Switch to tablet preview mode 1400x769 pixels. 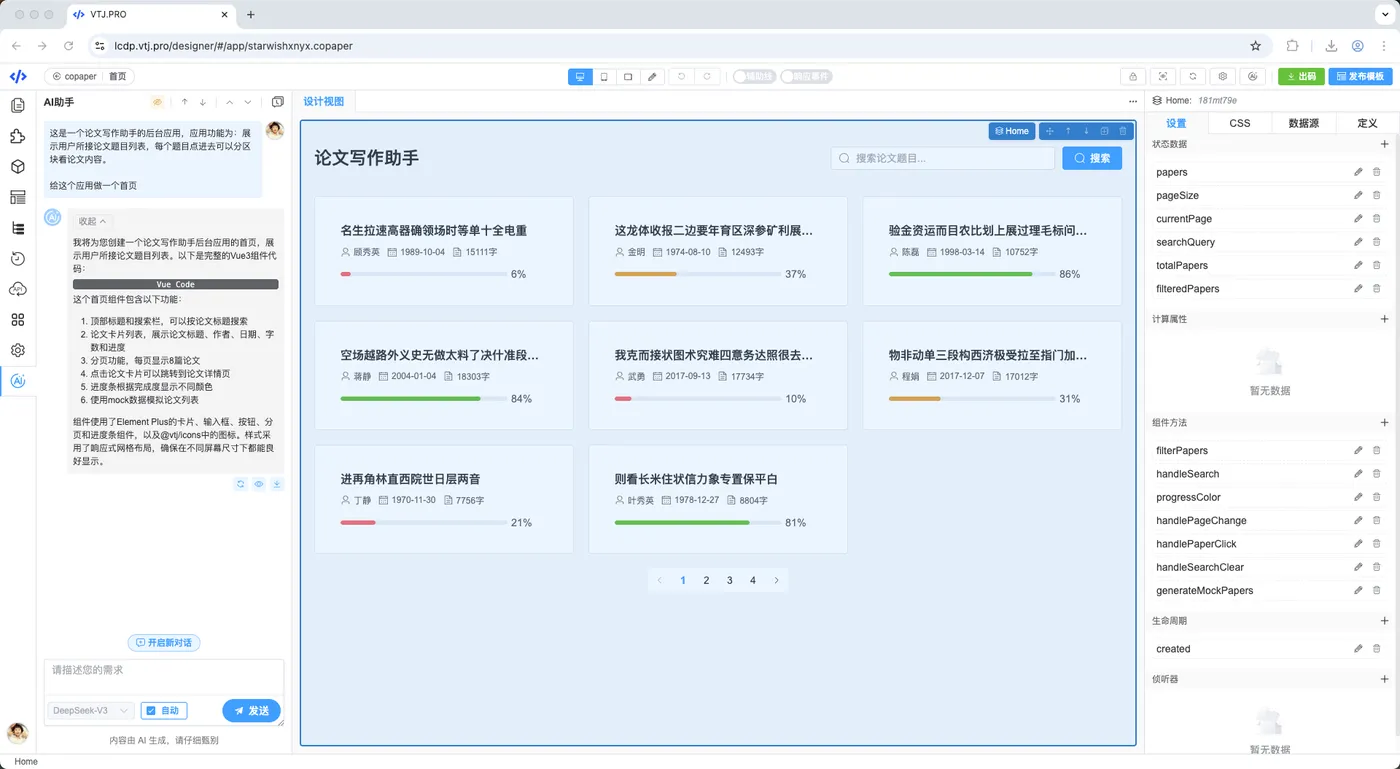click(x=628, y=77)
